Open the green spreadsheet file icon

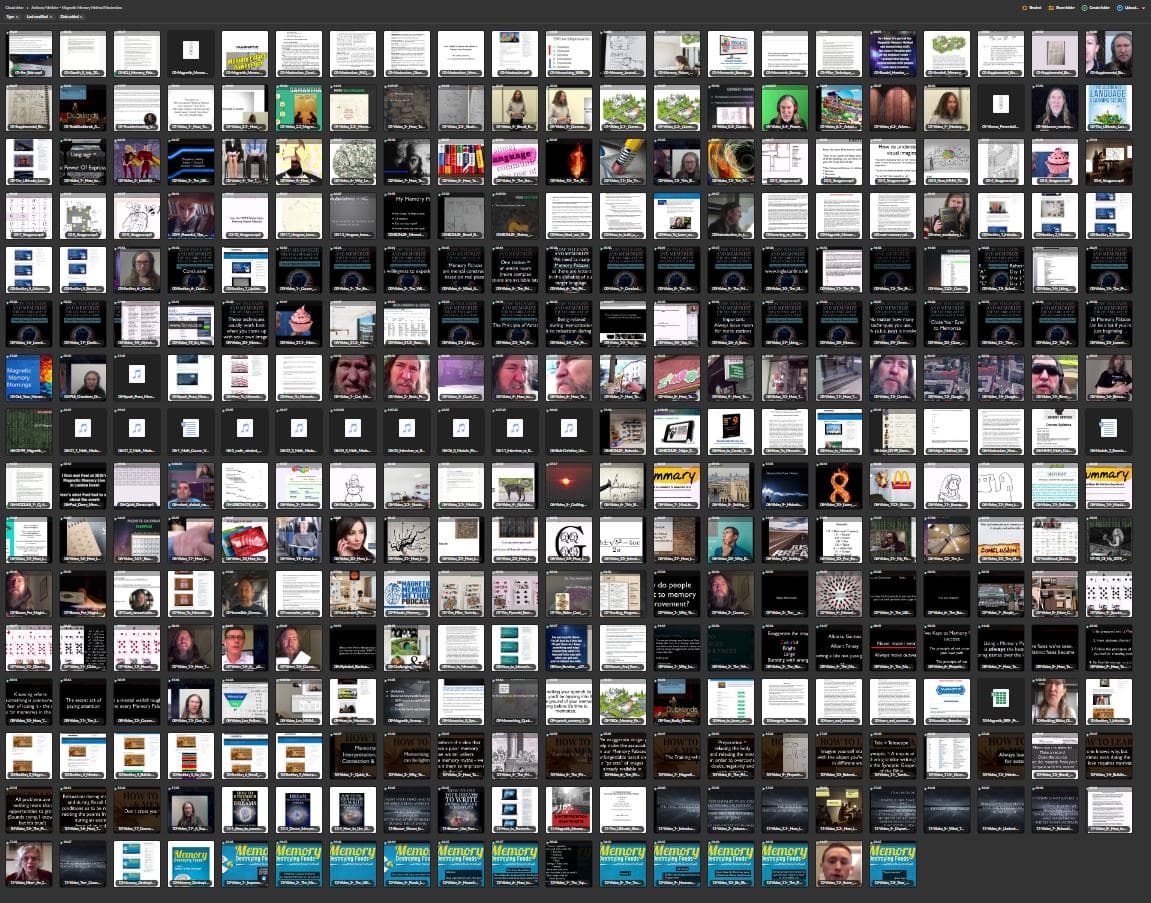[x=1000, y=697]
